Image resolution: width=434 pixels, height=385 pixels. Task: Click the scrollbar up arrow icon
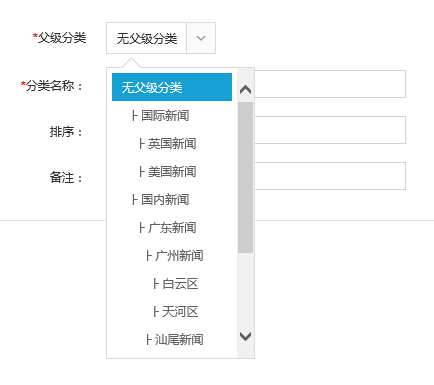coord(246,89)
